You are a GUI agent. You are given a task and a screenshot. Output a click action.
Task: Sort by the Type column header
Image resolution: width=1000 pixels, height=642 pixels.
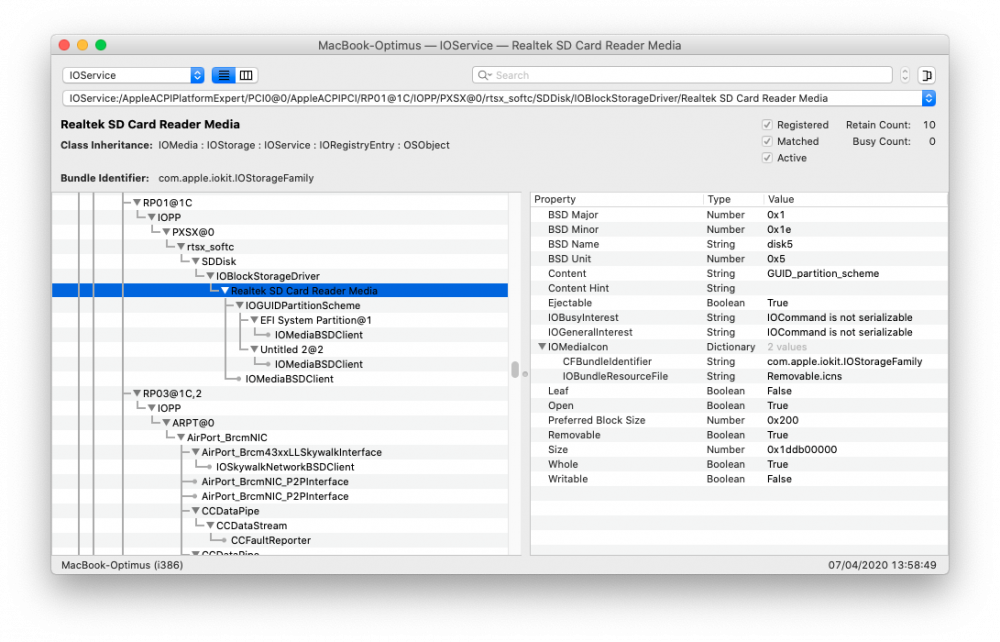(x=733, y=199)
